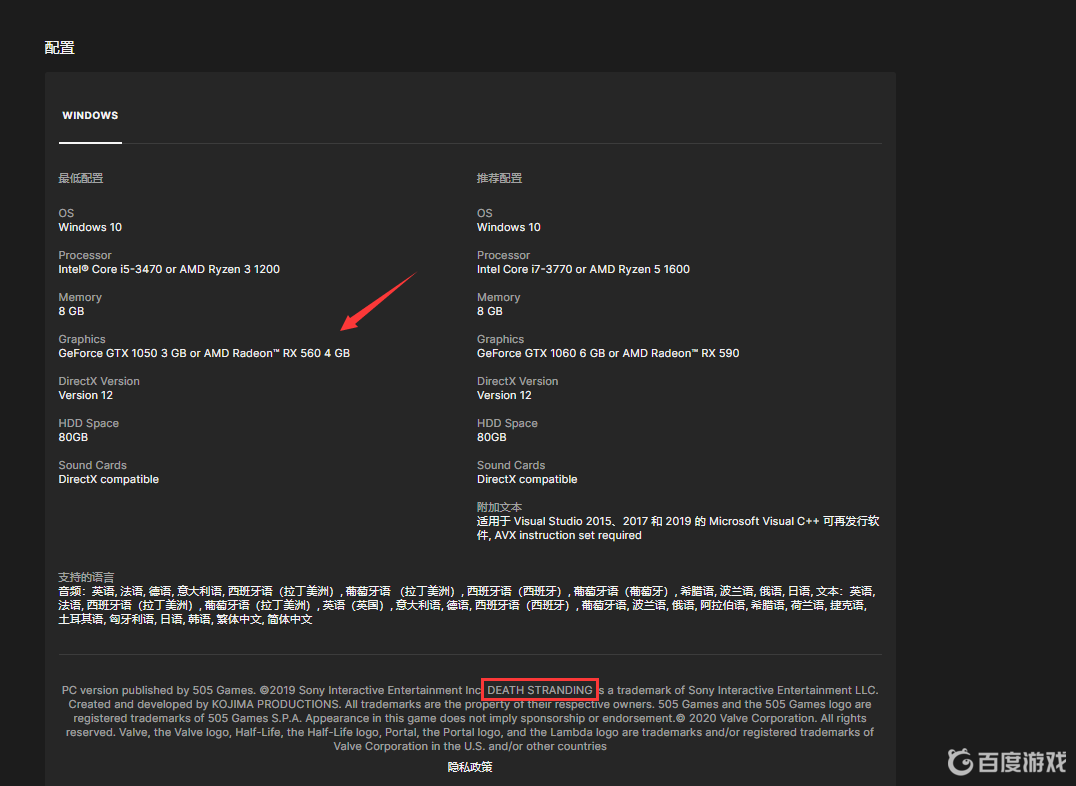Click Windows 10 under minimum OS
The width and height of the screenshot is (1076, 786).
point(90,227)
